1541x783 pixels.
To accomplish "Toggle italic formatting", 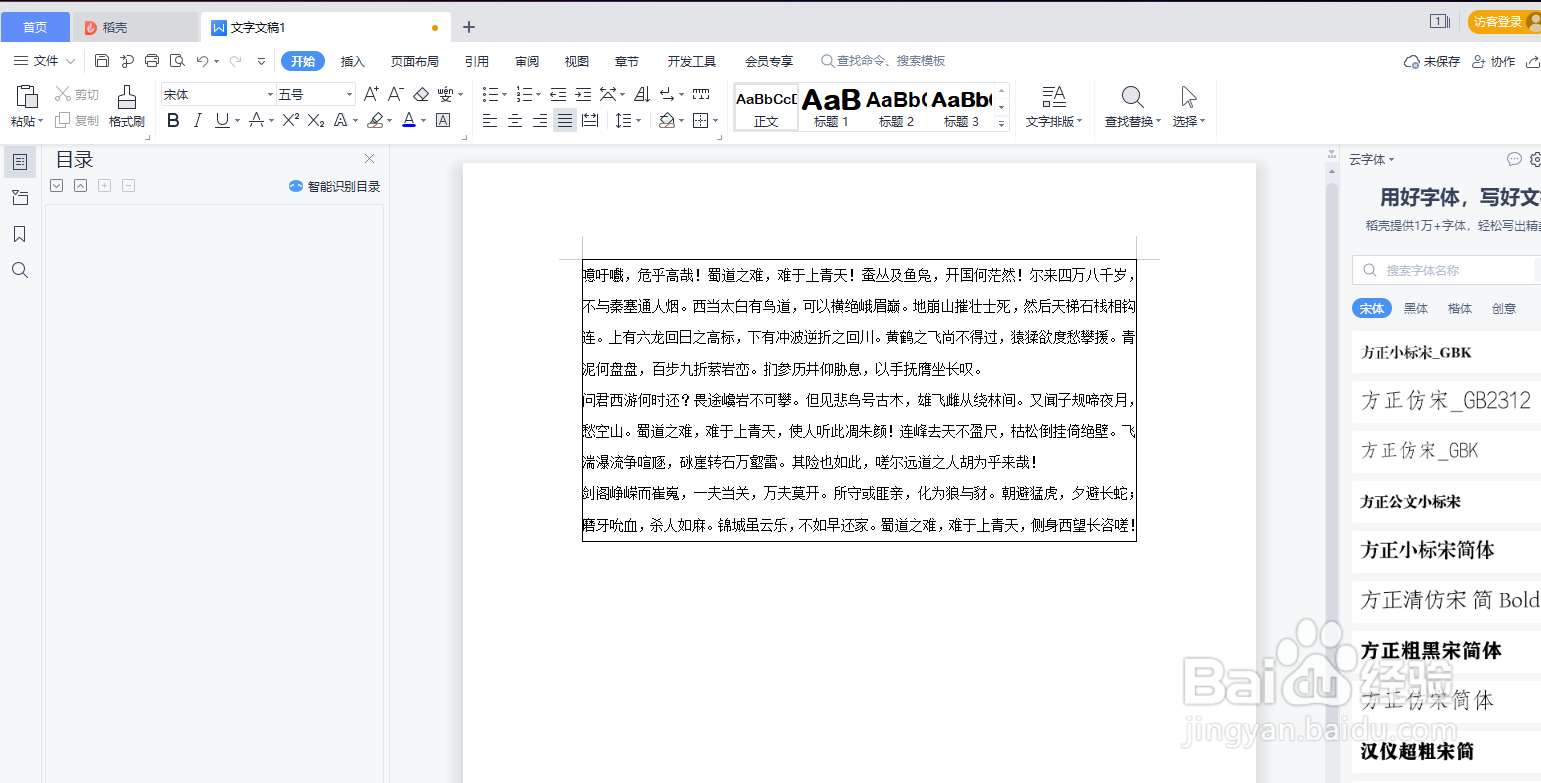I will 196,121.
